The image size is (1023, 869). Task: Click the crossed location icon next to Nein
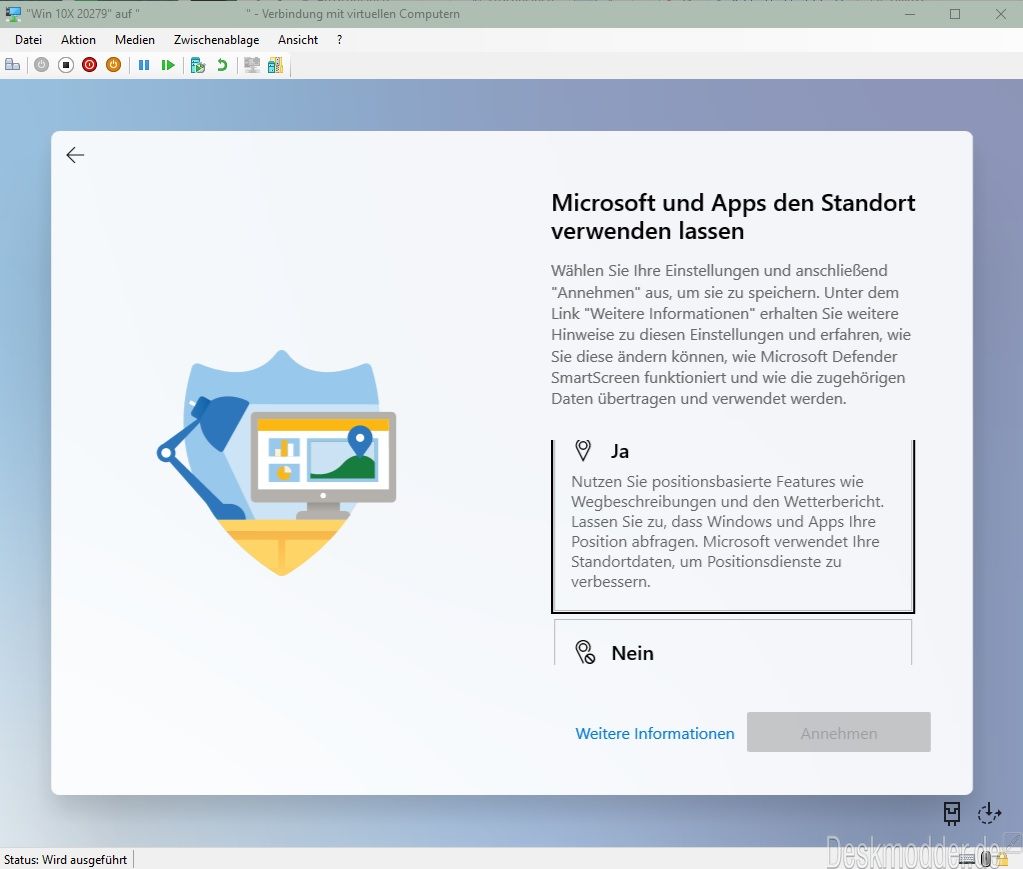[x=585, y=652]
